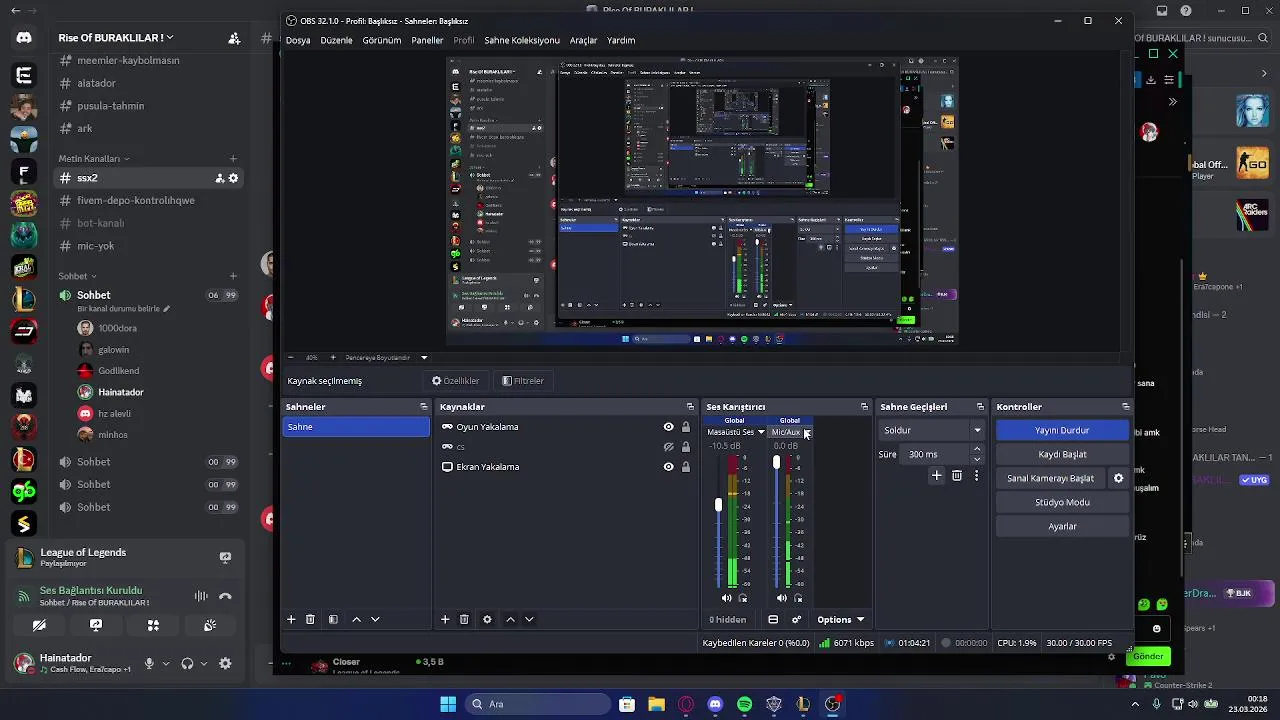
Task: Mute the Mic/Aux audio channel
Action: (782, 598)
